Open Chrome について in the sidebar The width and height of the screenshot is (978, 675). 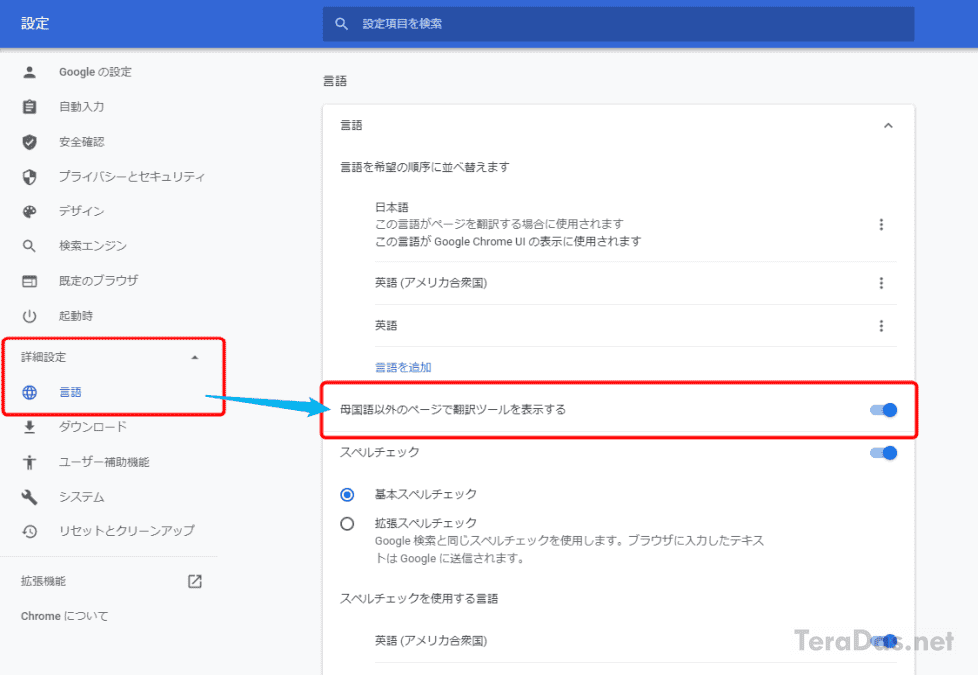pos(64,616)
